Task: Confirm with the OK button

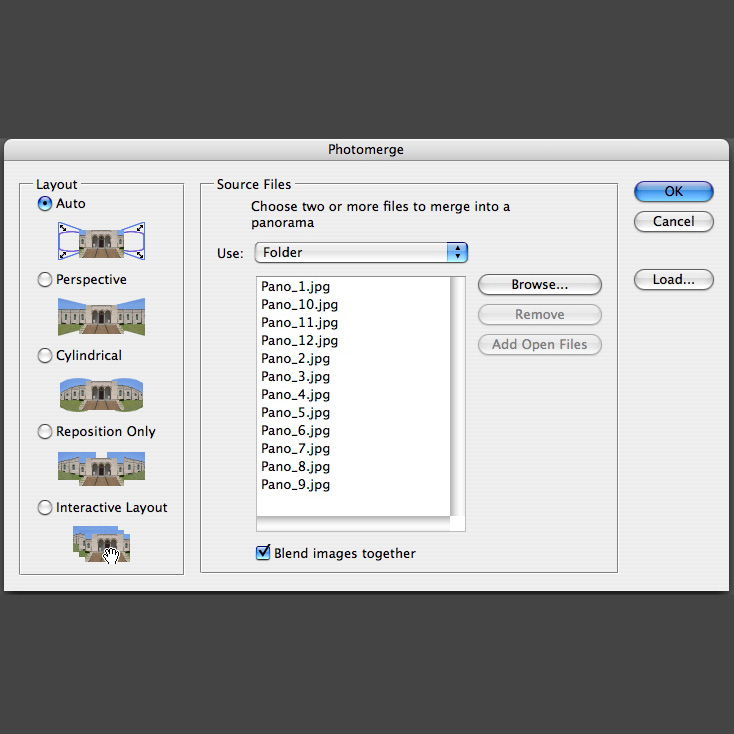Action: pos(674,191)
